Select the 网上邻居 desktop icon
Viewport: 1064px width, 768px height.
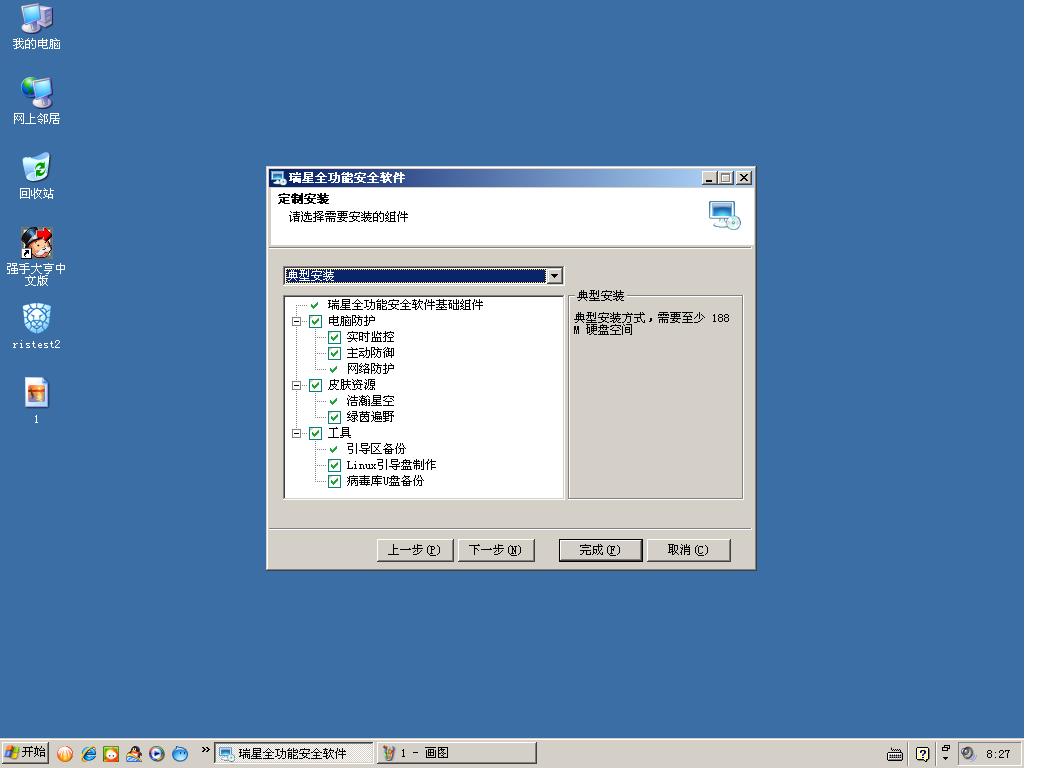37,100
